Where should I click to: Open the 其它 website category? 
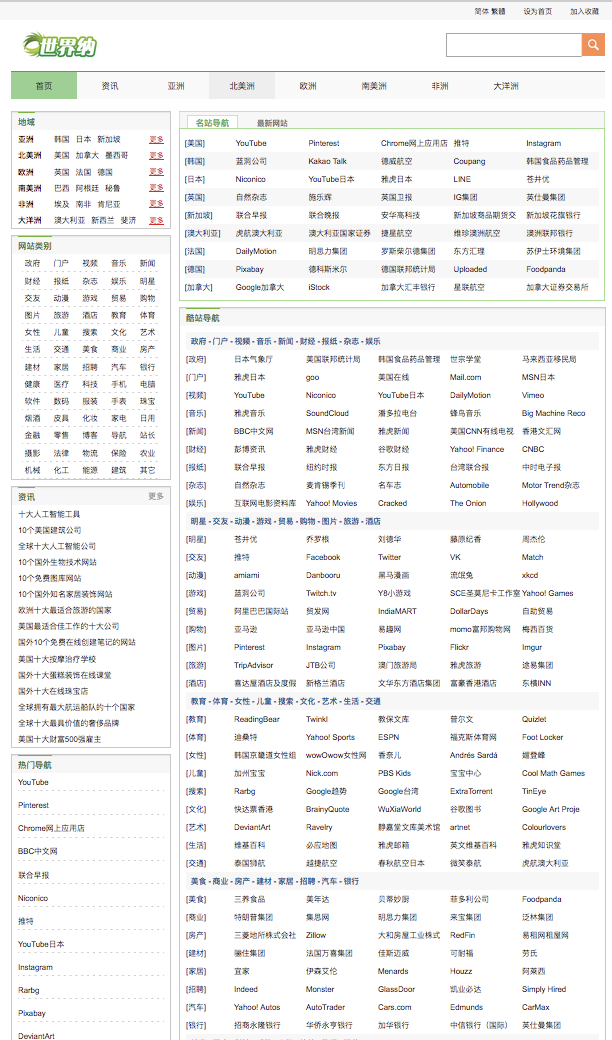(x=148, y=470)
